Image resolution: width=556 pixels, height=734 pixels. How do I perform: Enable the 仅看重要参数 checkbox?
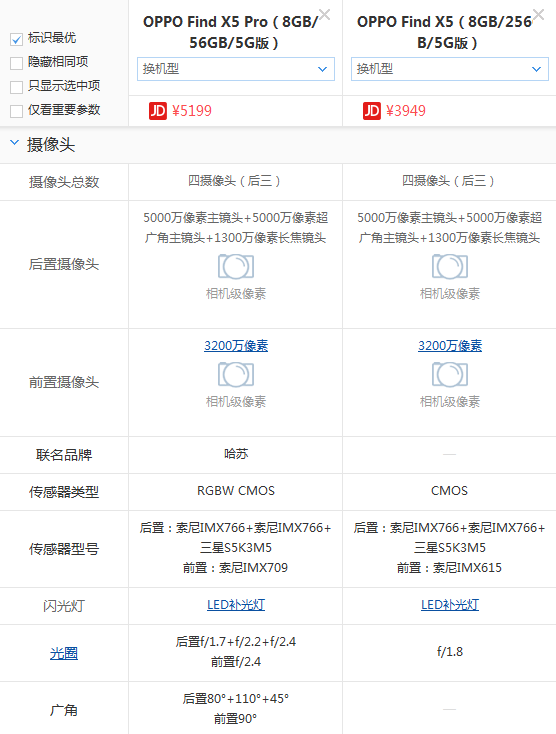point(16,111)
